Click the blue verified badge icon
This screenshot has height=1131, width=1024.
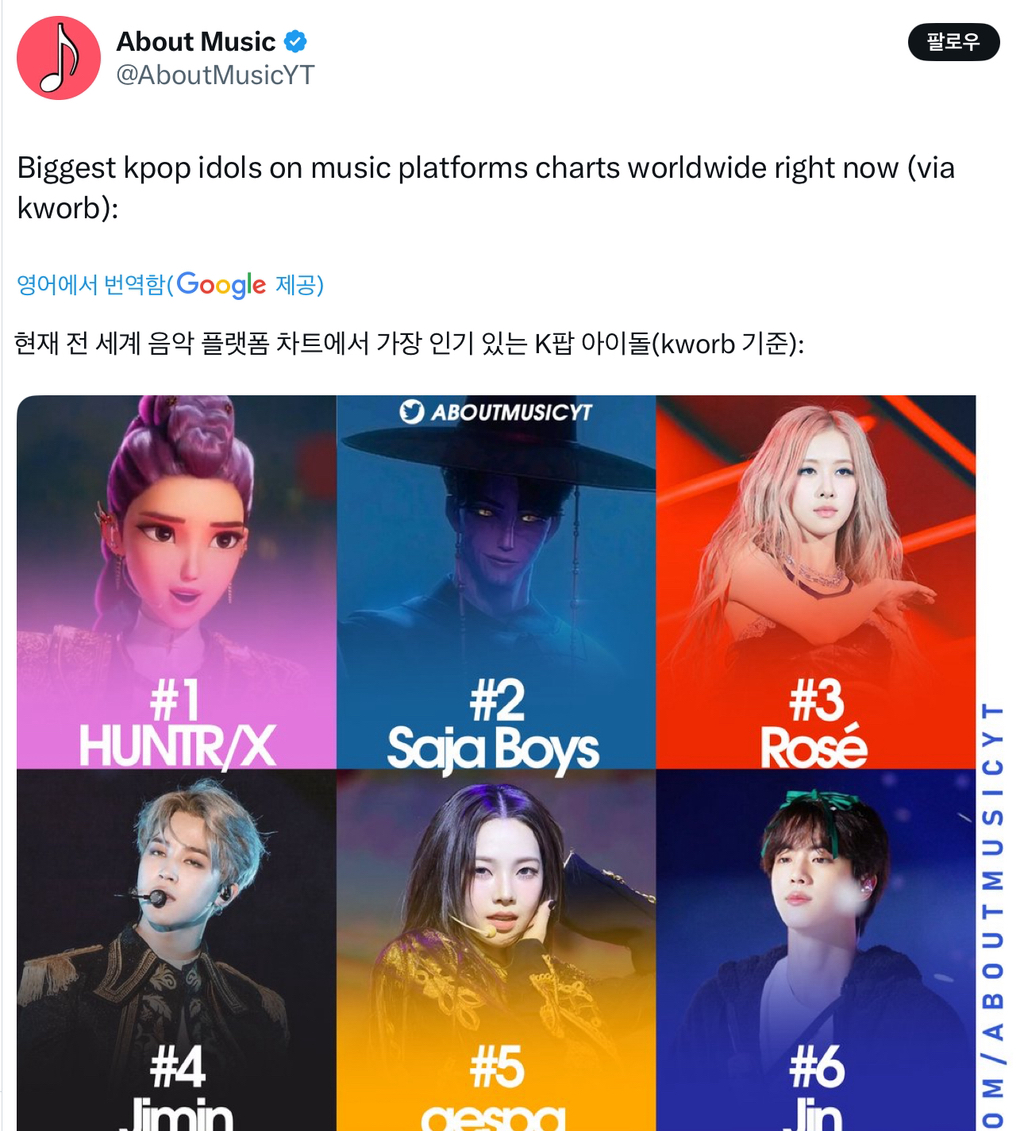[295, 42]
